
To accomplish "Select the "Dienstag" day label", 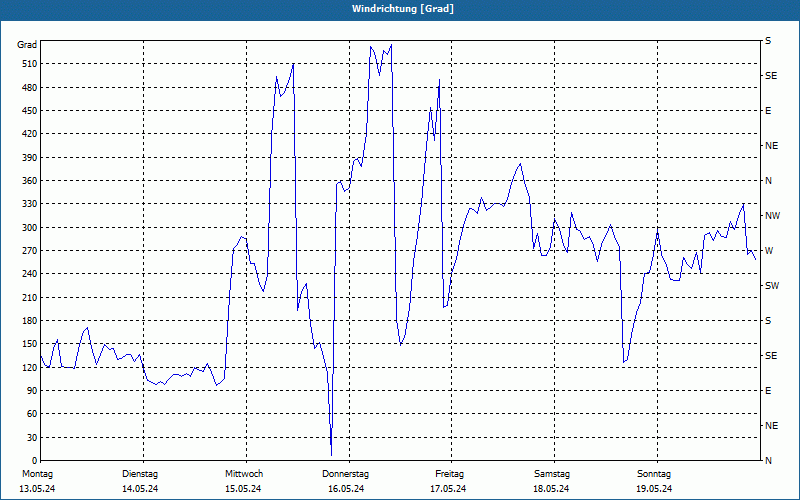I will (140, 474).
